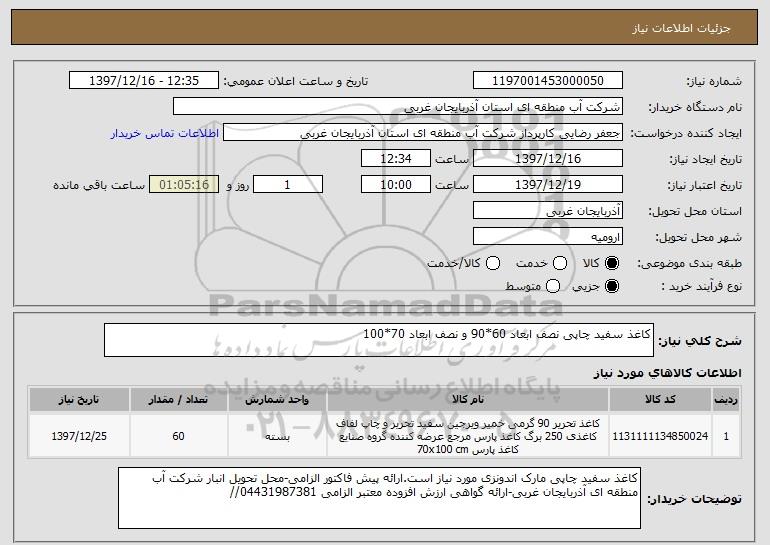770x545 pixels.
Task: Click the کد کالا column header
Action: click(x=660, y=400)
